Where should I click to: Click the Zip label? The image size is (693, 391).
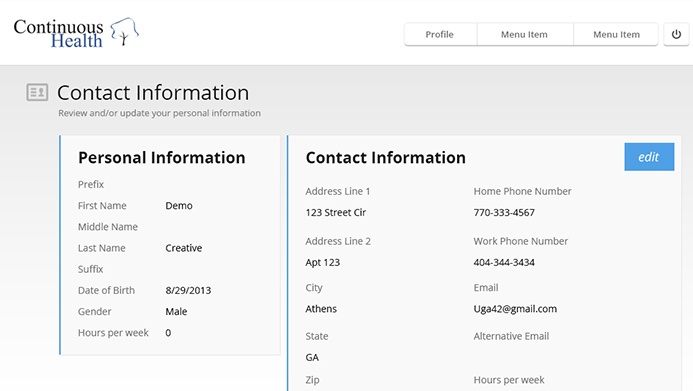(x=312, y=380)
